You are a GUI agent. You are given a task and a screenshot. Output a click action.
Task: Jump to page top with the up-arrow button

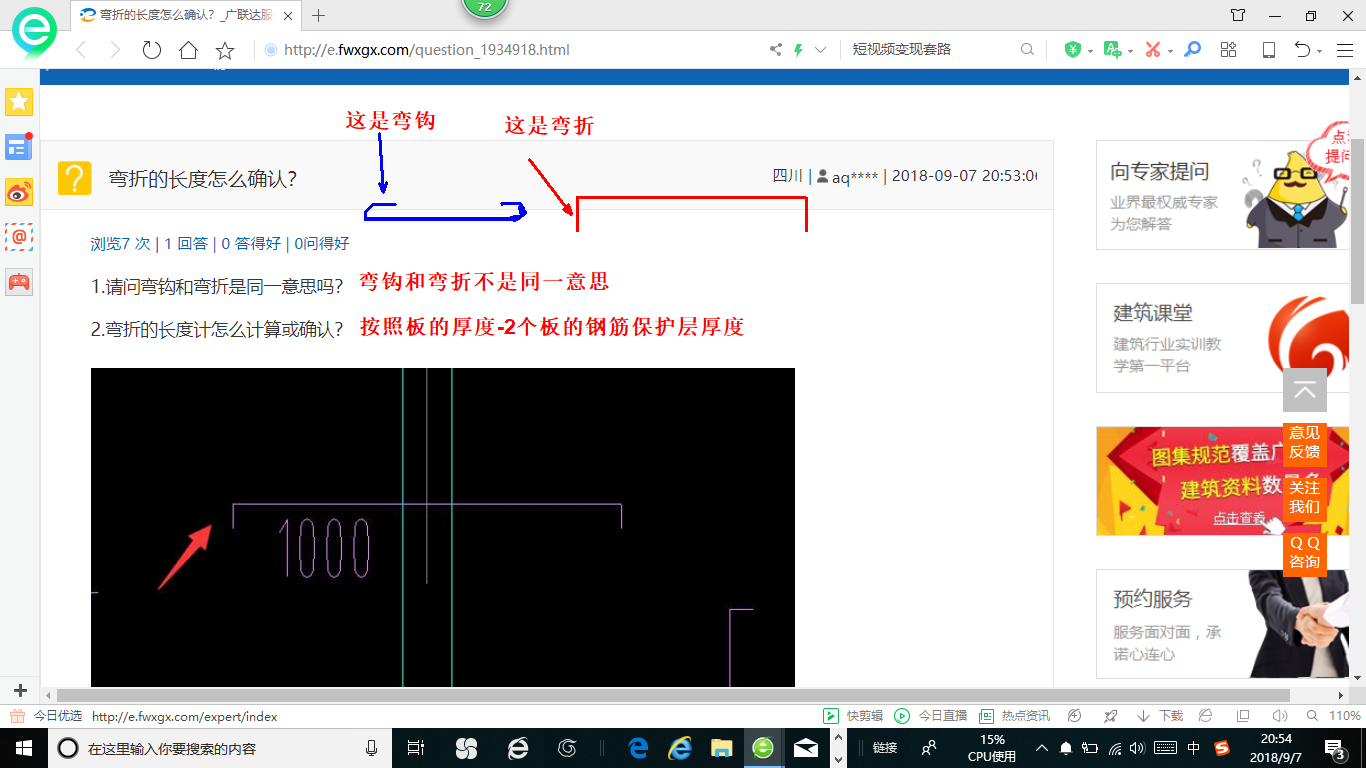pyautogui.click(x=1305, y=390)
